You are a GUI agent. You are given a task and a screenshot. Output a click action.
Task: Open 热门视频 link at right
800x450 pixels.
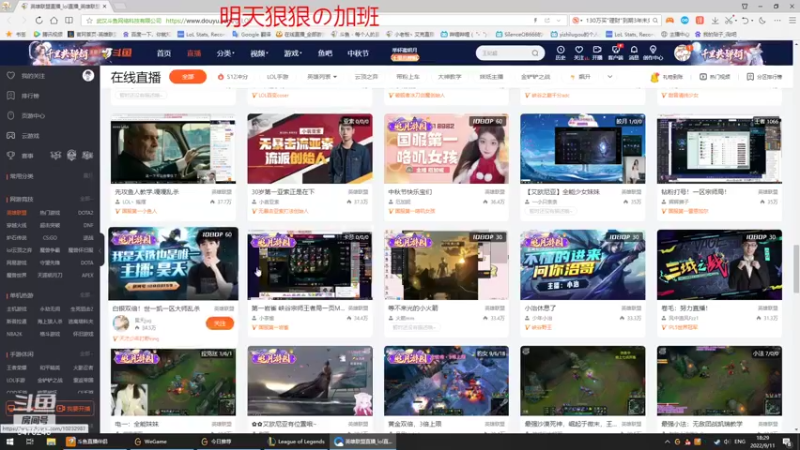point(715,77)
